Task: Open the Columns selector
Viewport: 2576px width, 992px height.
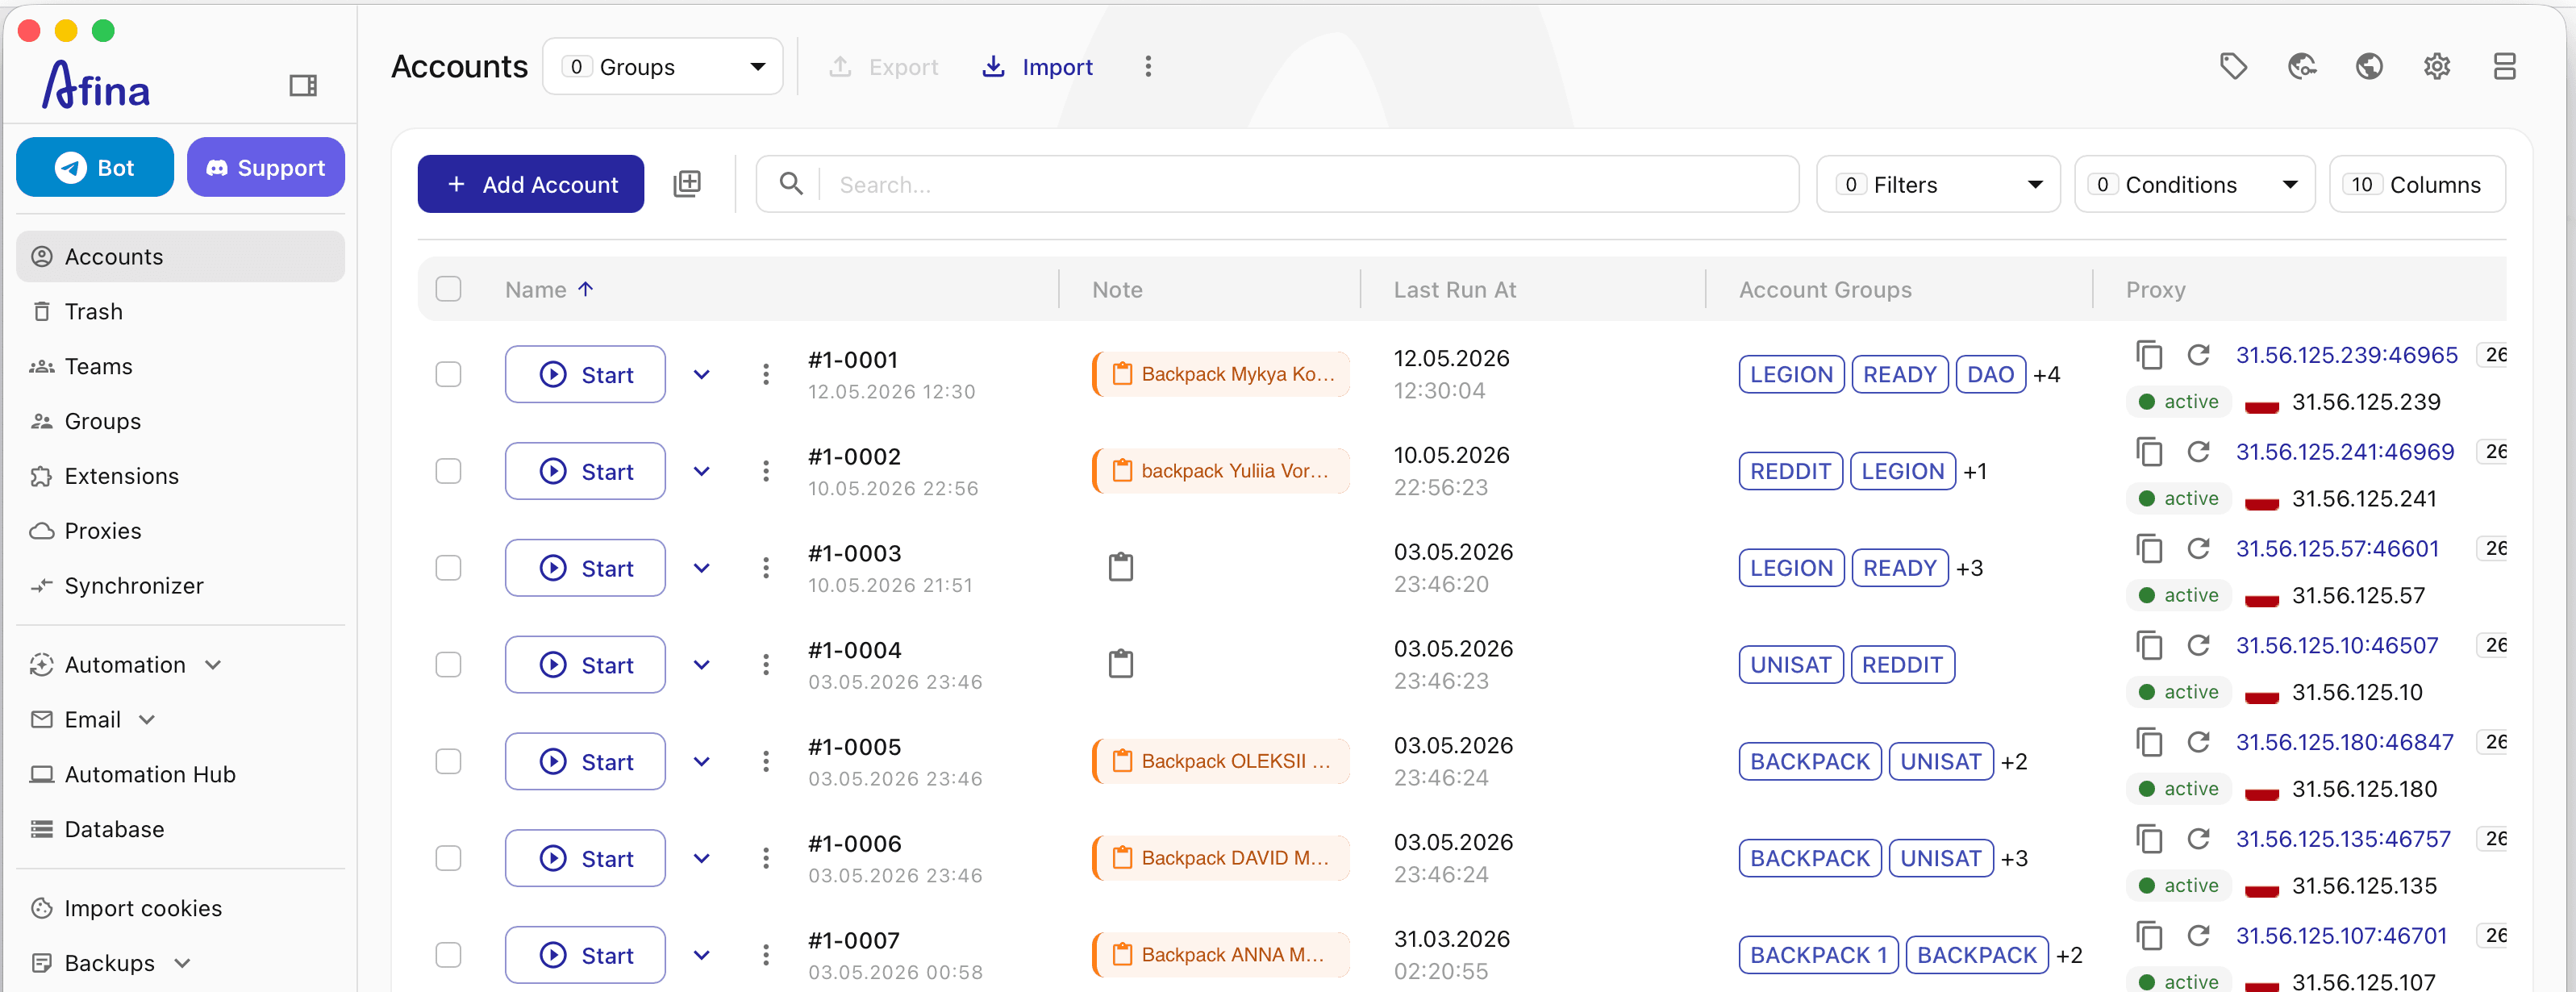Action: click(2416, 184)
